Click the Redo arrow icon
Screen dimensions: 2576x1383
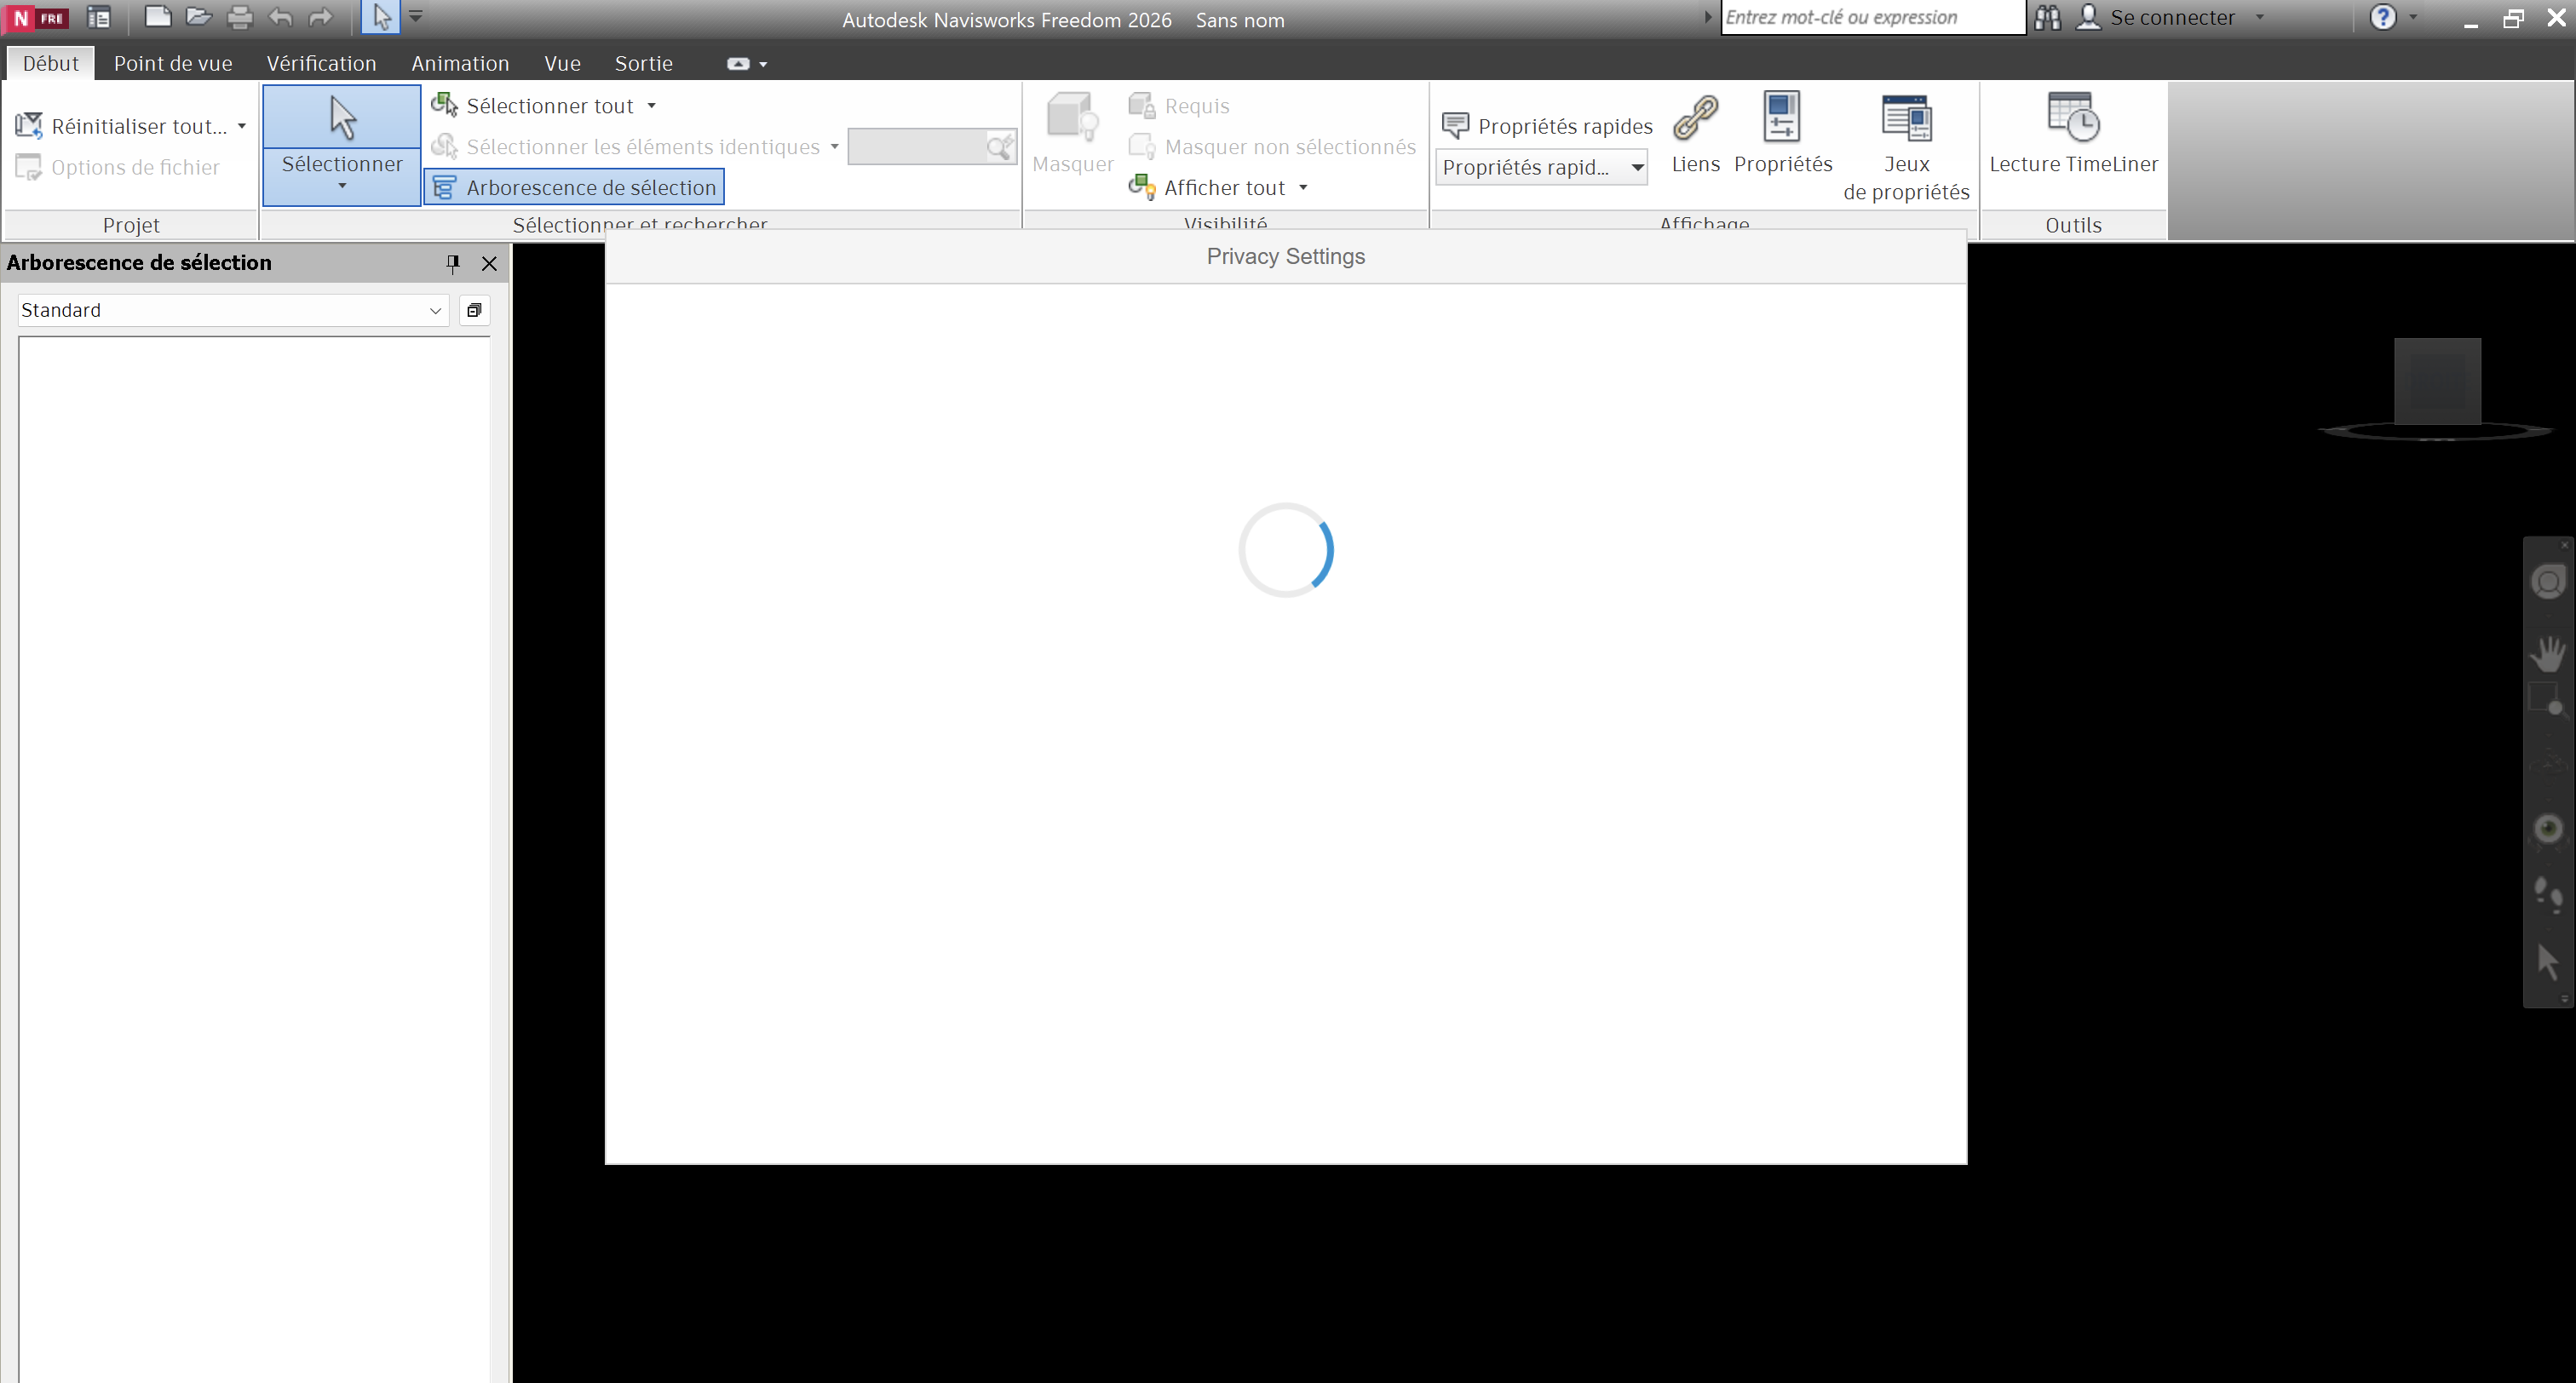tap(320, 17)
